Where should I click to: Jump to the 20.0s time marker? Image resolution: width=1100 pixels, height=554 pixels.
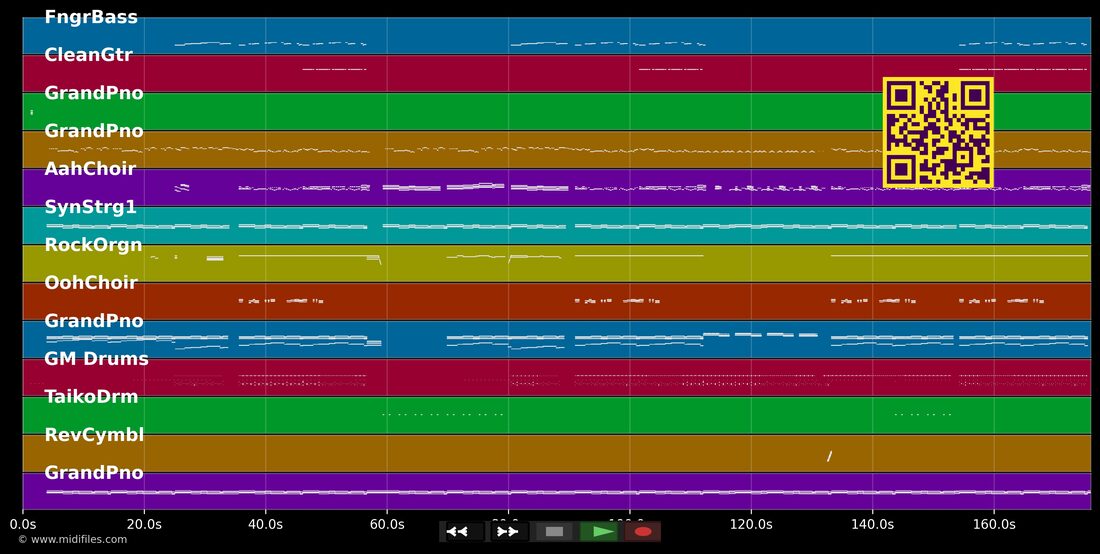pyautogui.click(x=145, y=524)
